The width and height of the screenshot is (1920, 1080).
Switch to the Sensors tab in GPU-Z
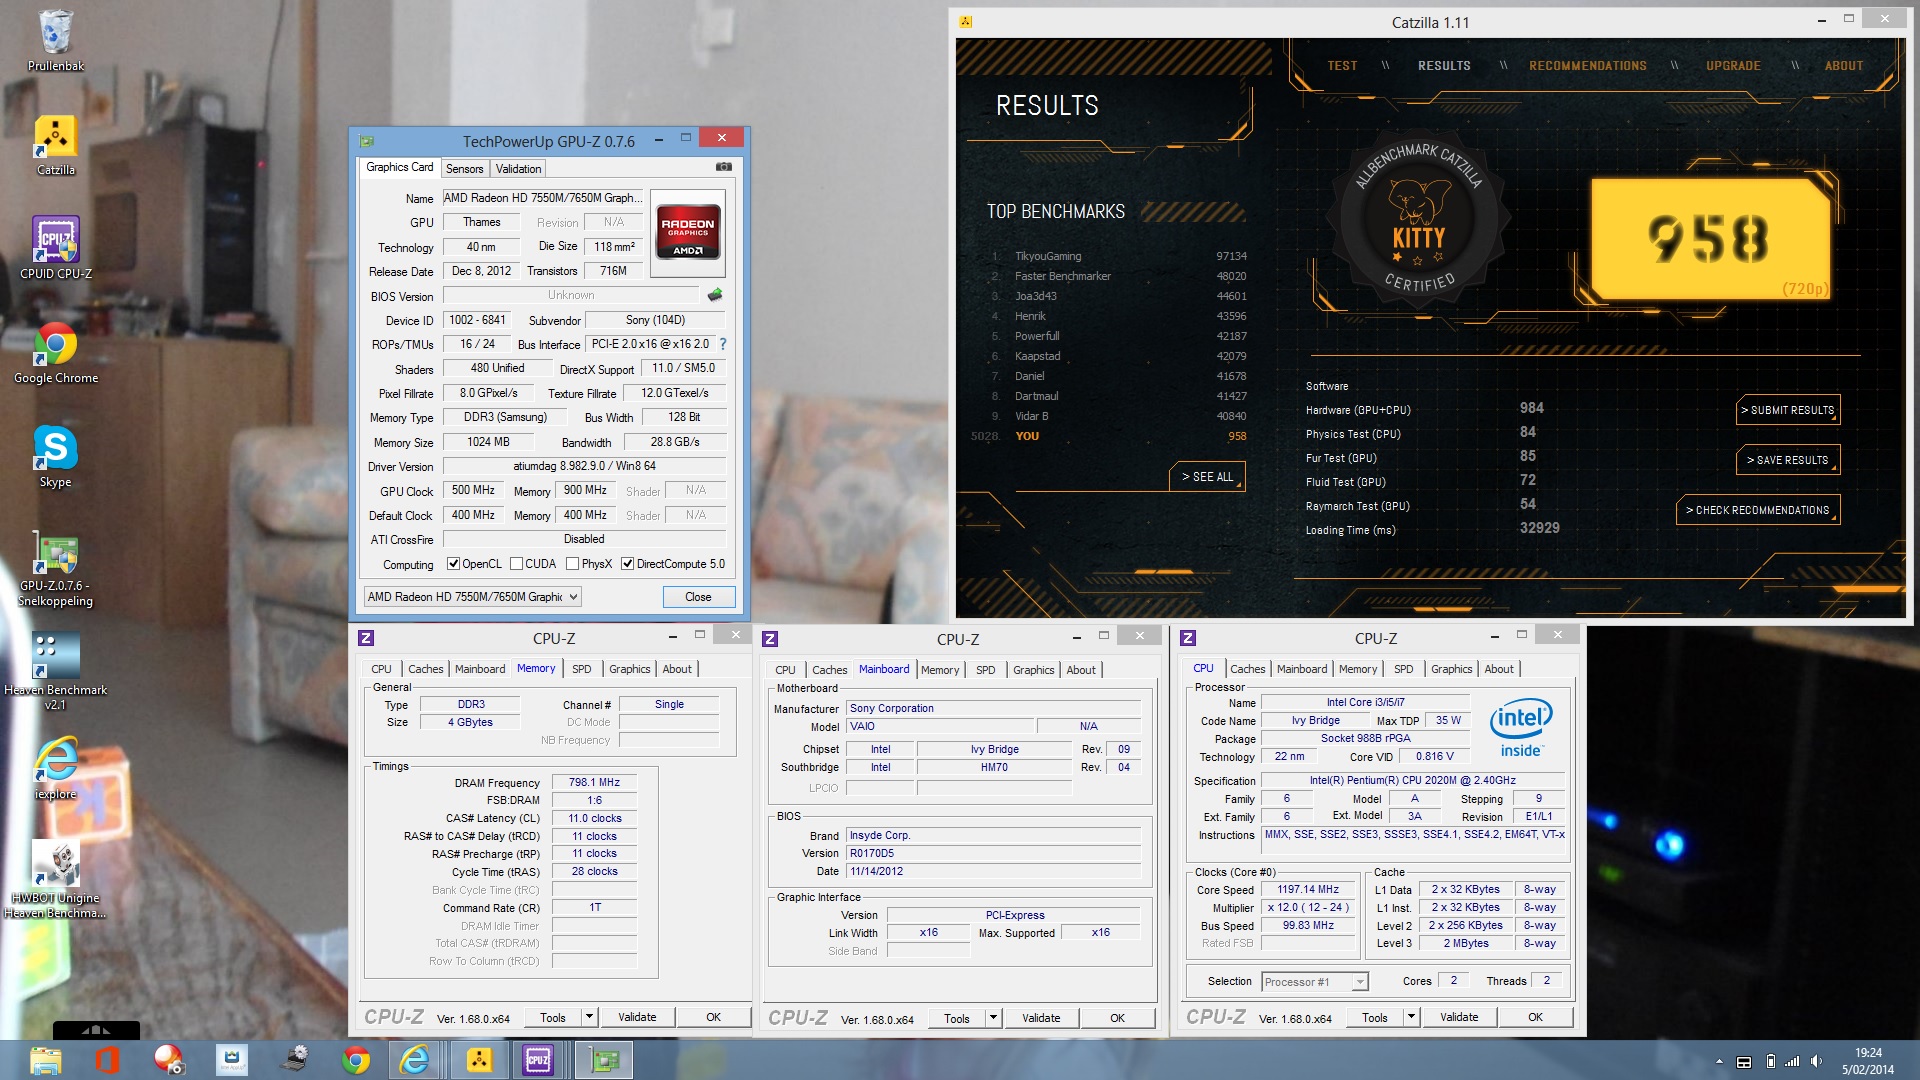click(464, 168)
